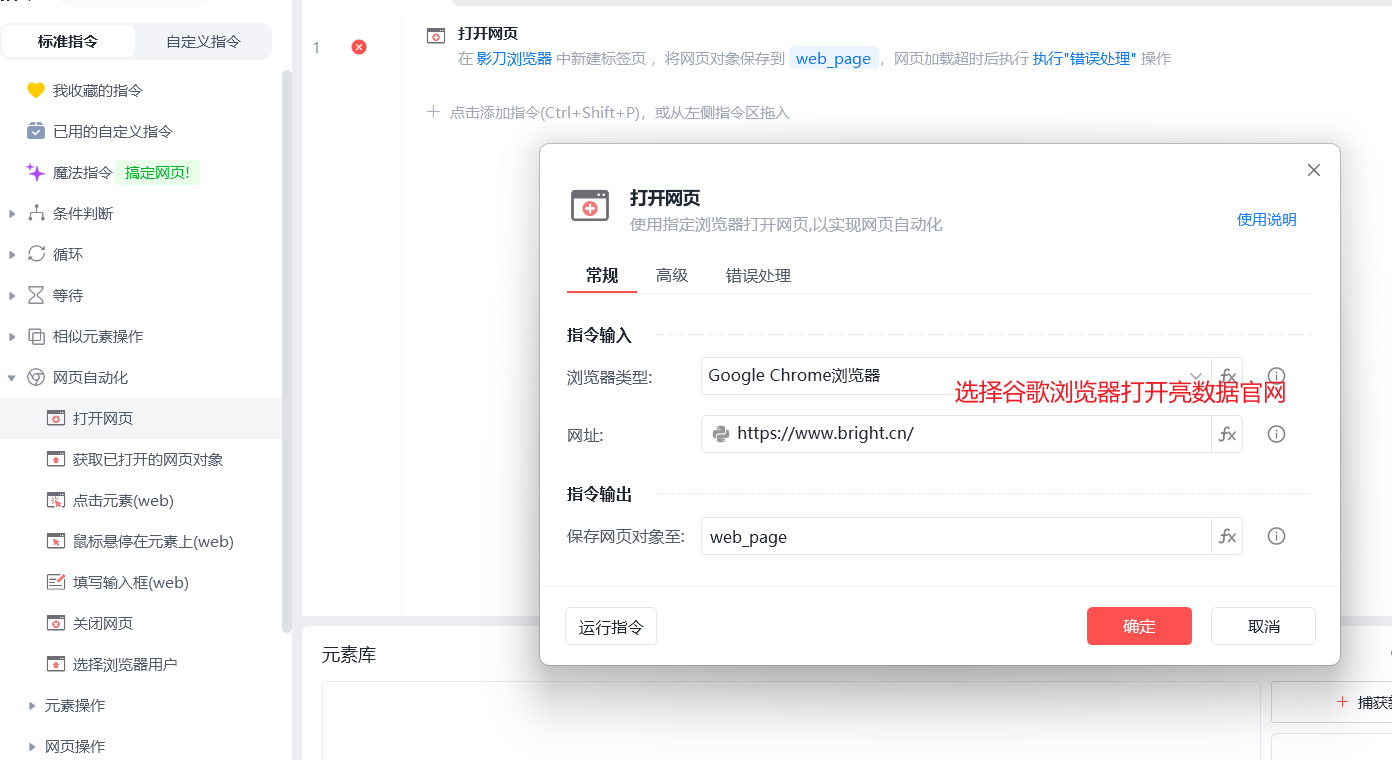Click the 搞定网页! green tag
Viewport: 1392px width, 760px height.
(158, 172)
